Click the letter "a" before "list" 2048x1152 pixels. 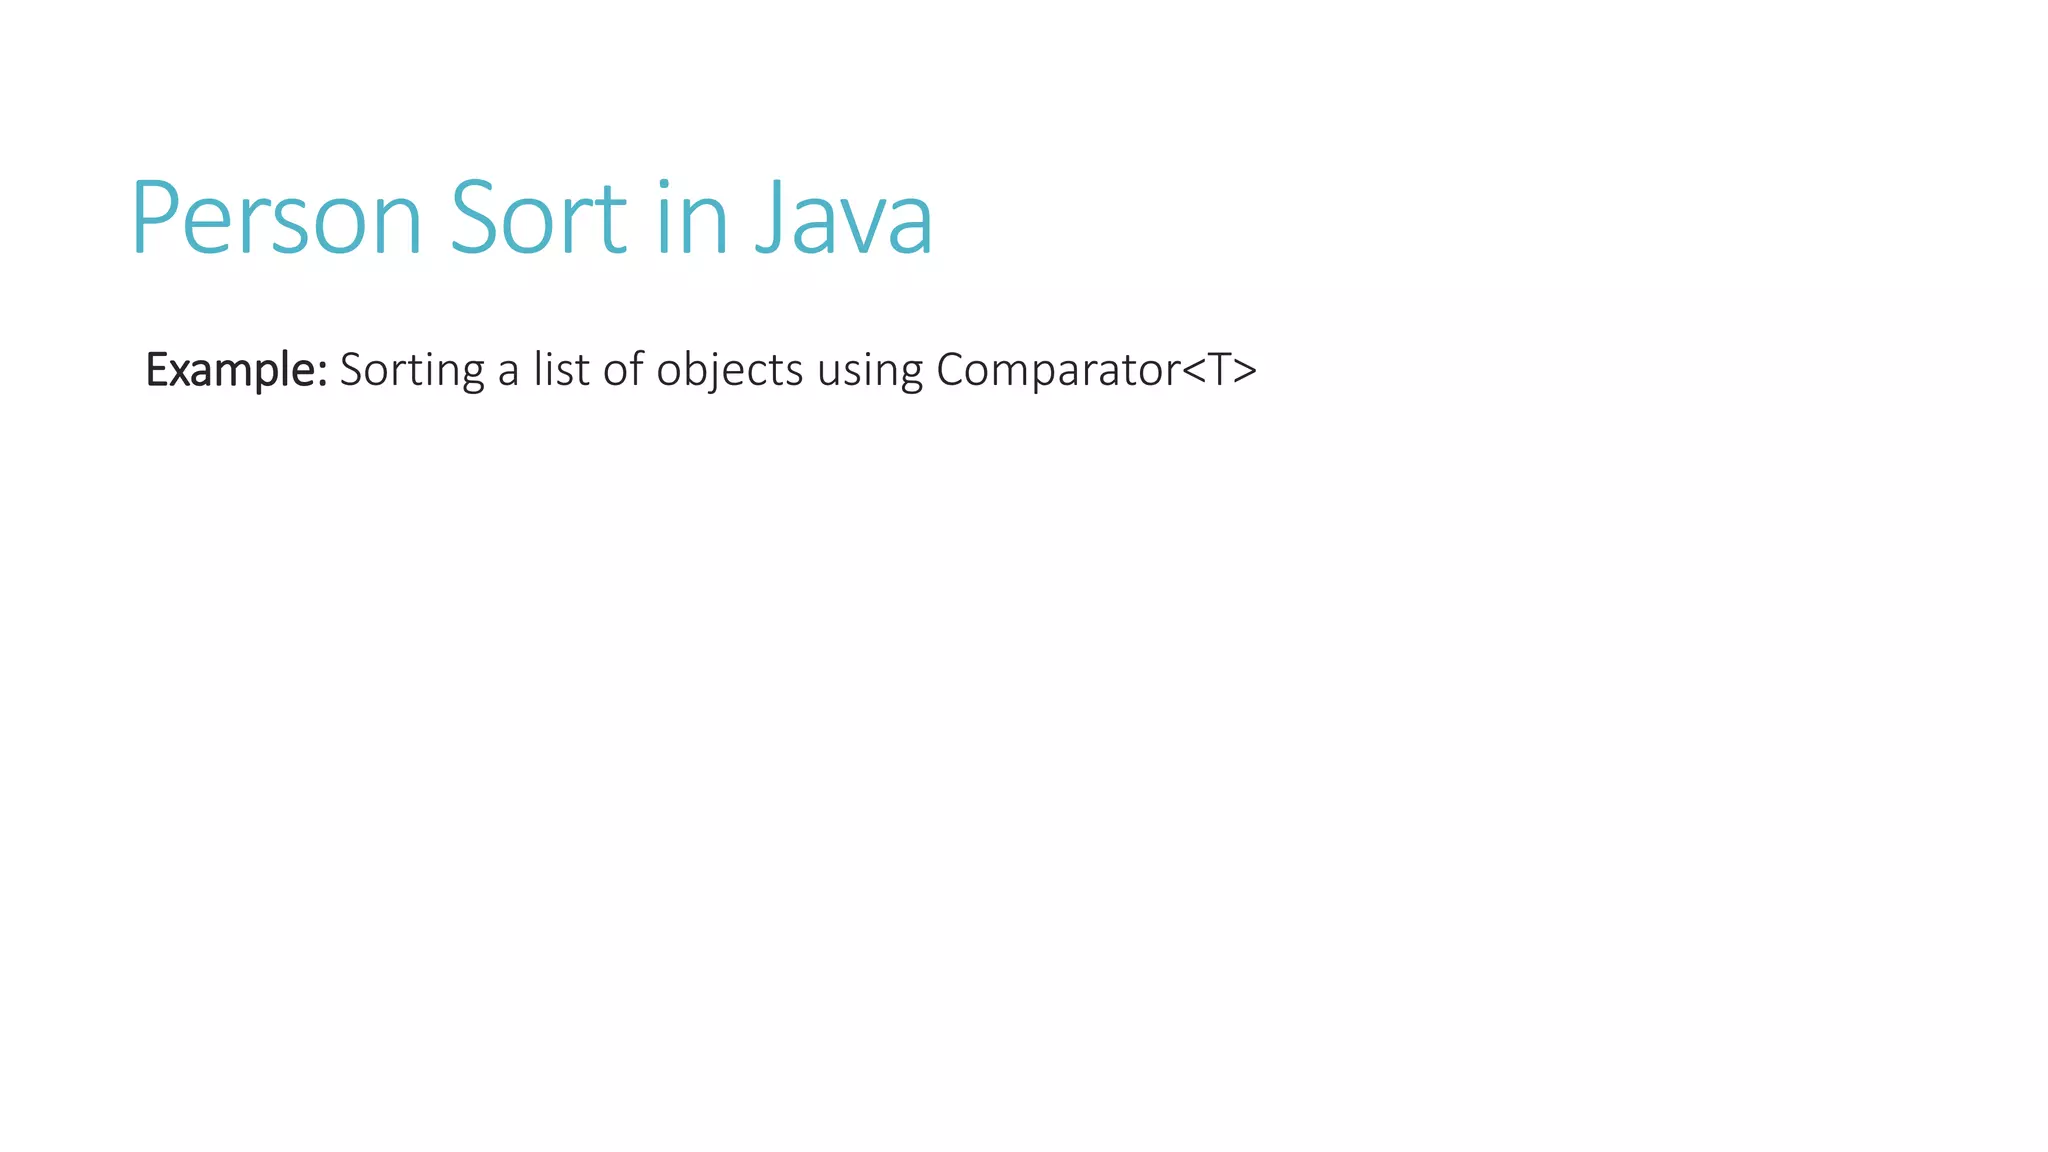509,372
